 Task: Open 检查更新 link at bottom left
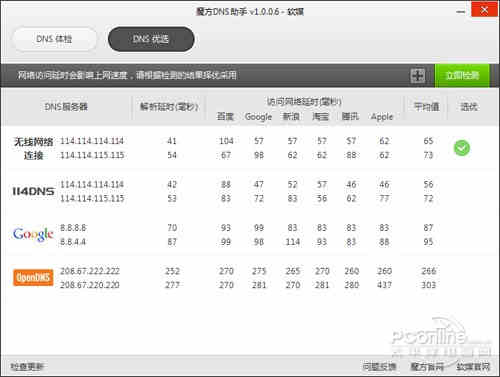coord(27,367)
